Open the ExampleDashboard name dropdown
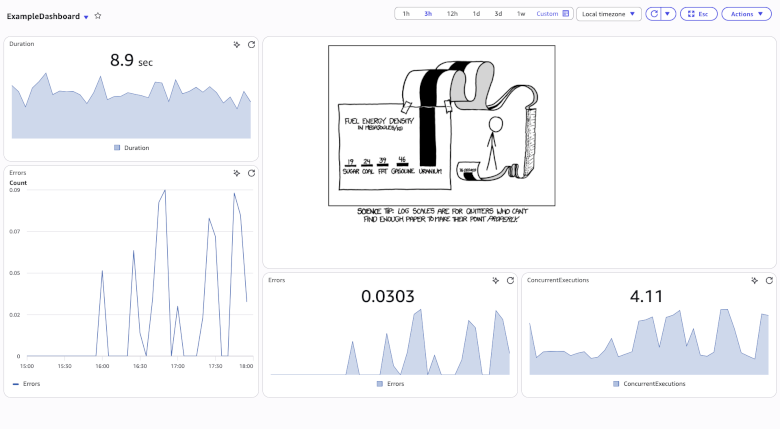780x429 pixels. point(86,17)
